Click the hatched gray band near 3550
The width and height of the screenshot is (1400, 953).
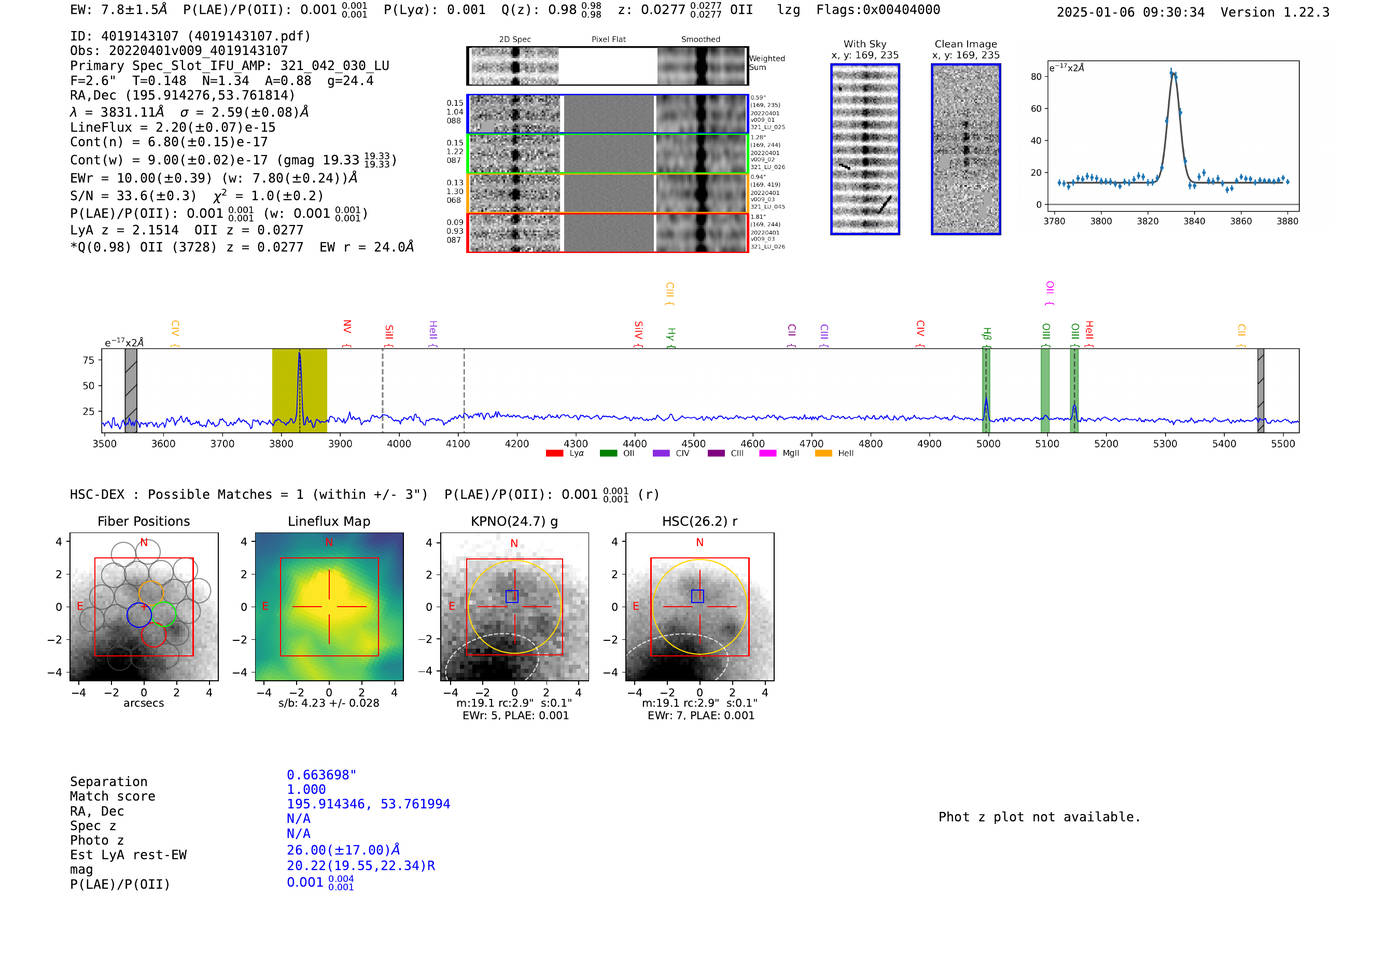[131, 390]
